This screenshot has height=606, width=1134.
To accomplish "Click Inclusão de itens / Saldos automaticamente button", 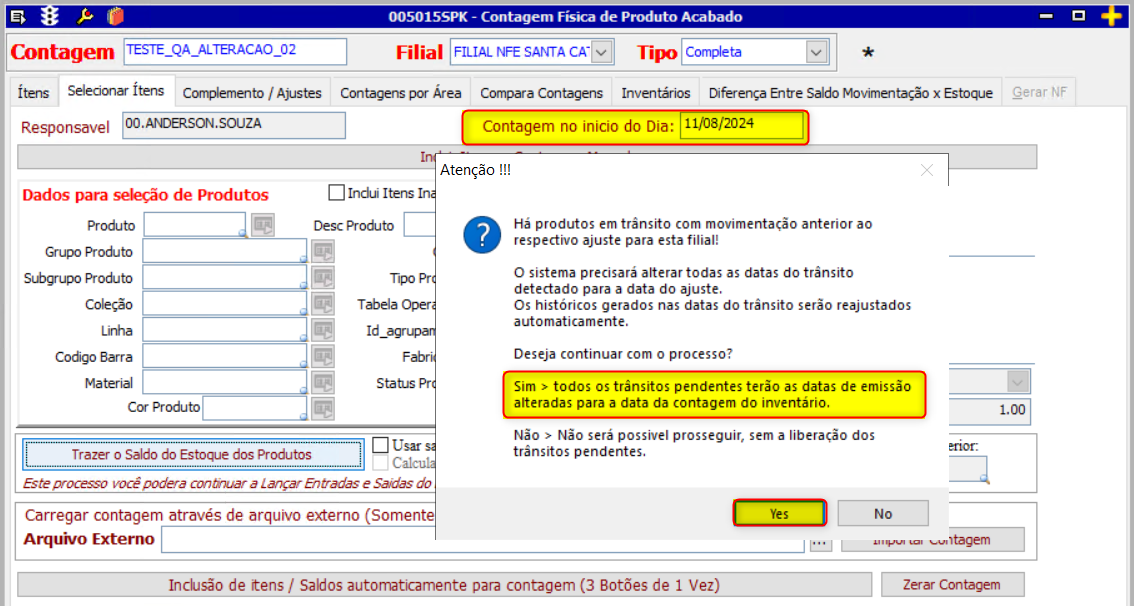I will 444,584.
